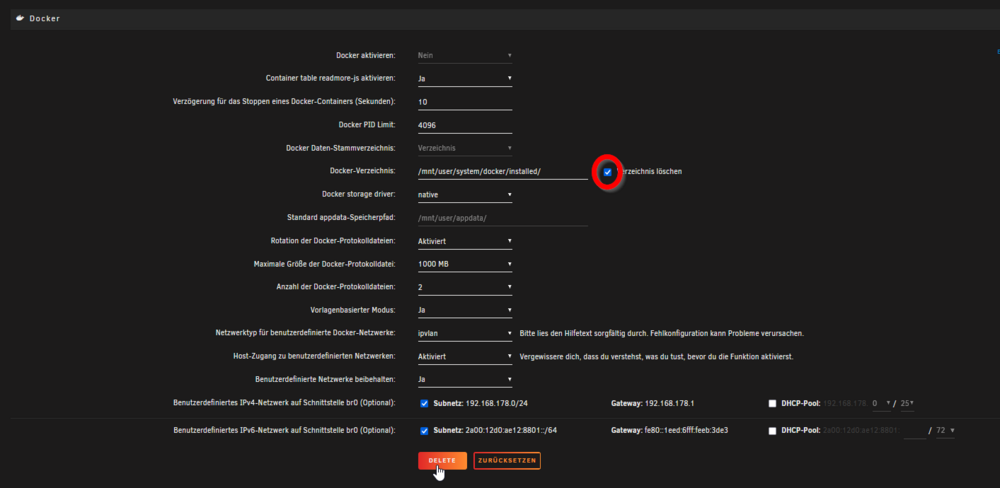Screen dimensions: 1000x488
Task: Untick the Verzeichnis löschen checkbox
Action: [608, 172]
